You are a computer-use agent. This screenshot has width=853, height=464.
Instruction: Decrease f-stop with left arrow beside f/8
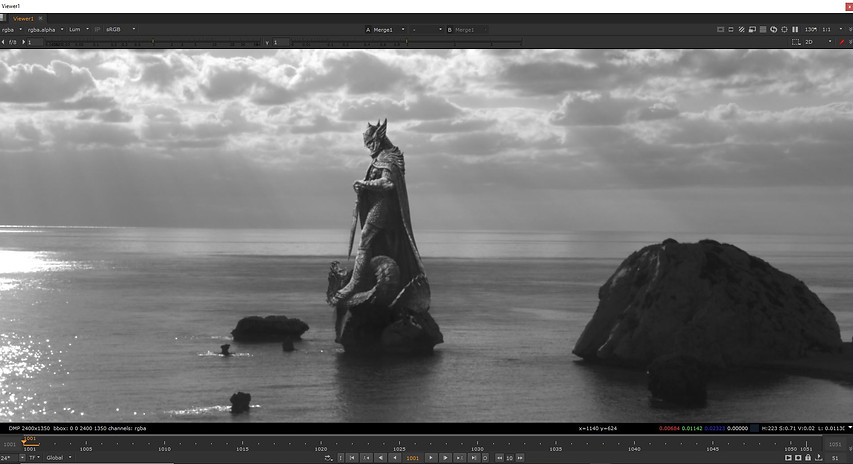coord(3,42)
